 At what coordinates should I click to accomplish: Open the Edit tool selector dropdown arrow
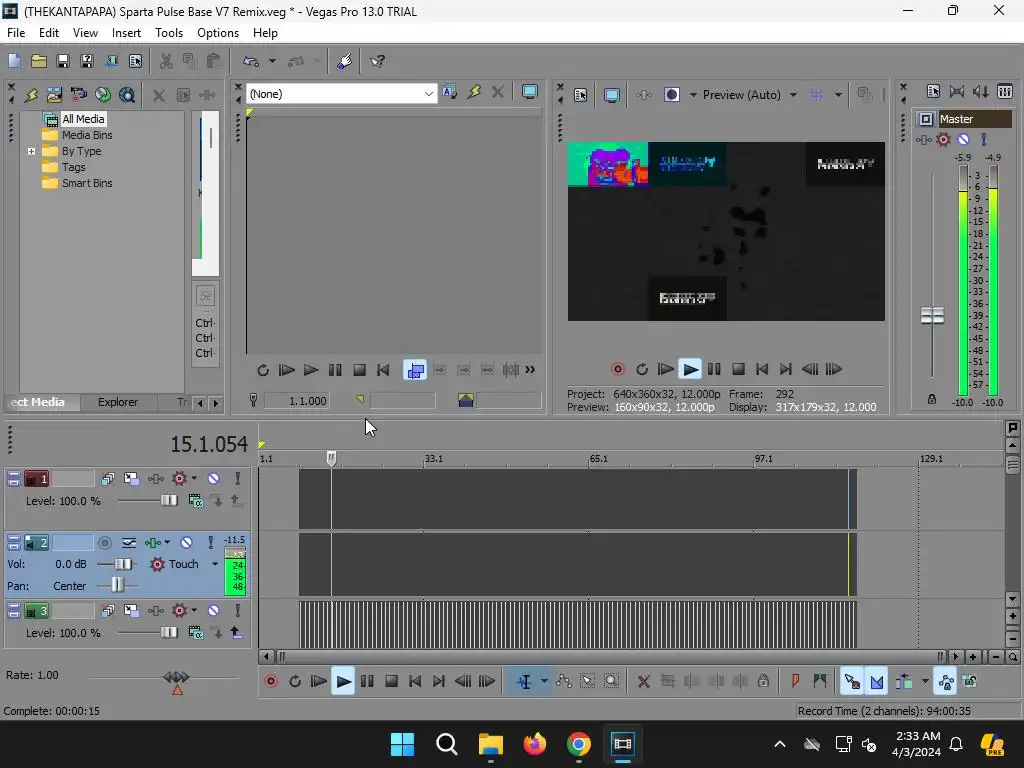pos(544,682)
